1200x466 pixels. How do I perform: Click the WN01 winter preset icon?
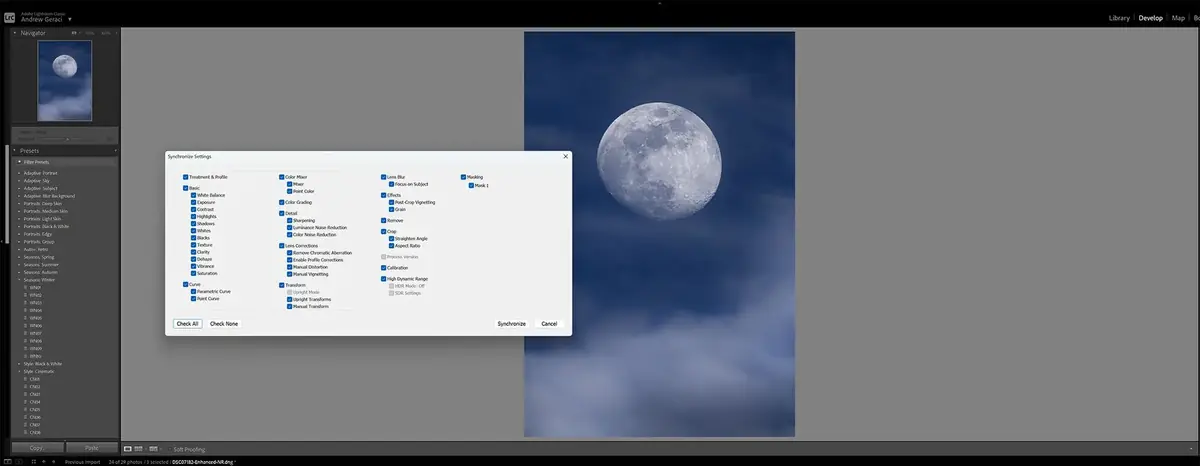pos(28,287)
